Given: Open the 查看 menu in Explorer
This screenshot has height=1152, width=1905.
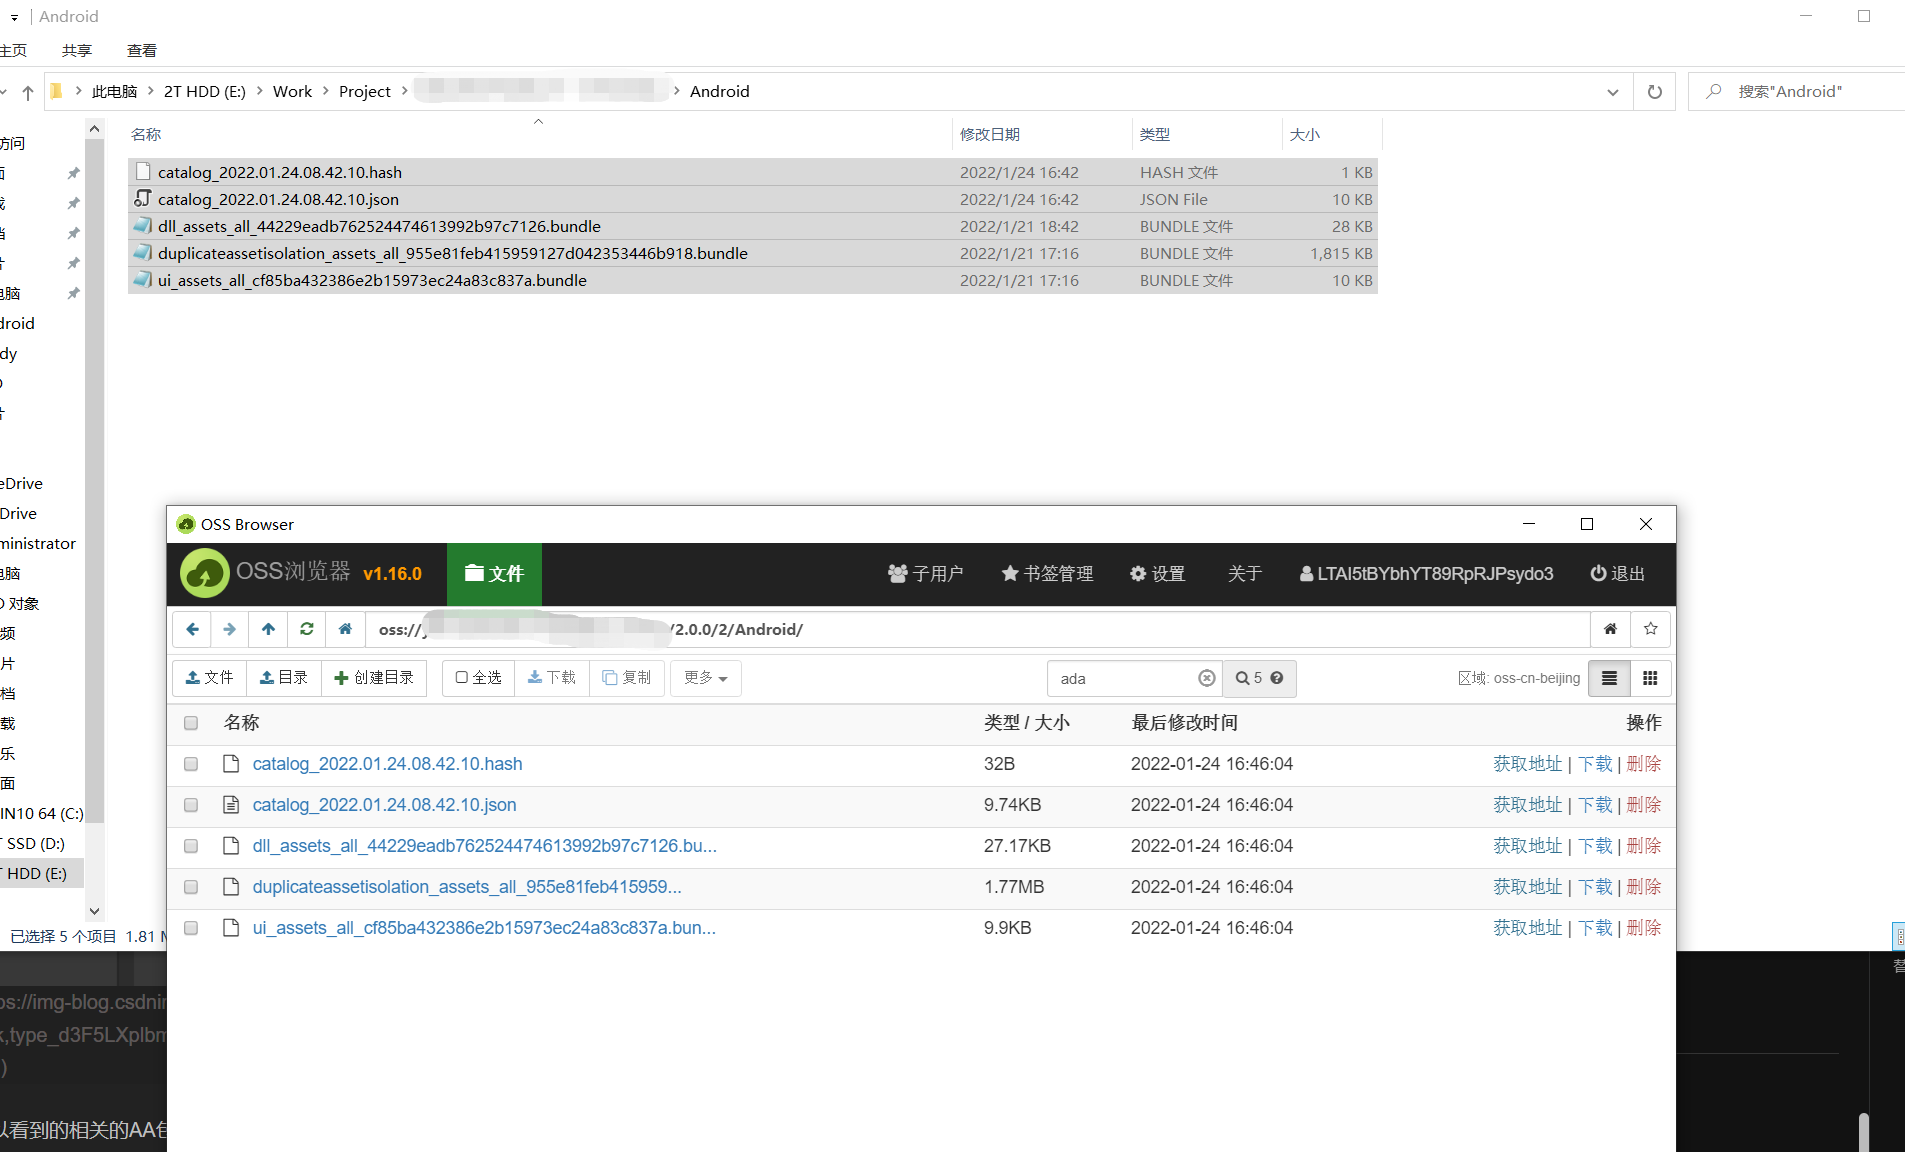Looking at the screenshot, I should pyautogui.click(x=141, y=49).
